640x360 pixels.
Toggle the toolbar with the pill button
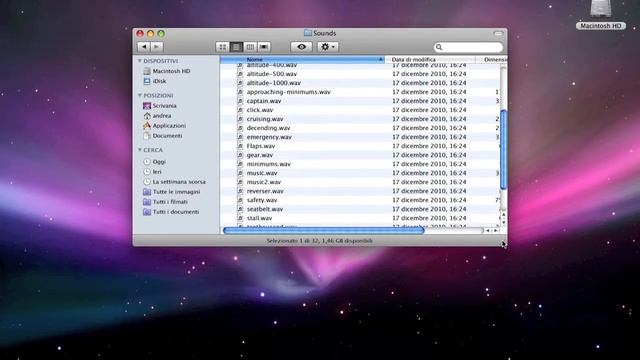click(498, 33)
